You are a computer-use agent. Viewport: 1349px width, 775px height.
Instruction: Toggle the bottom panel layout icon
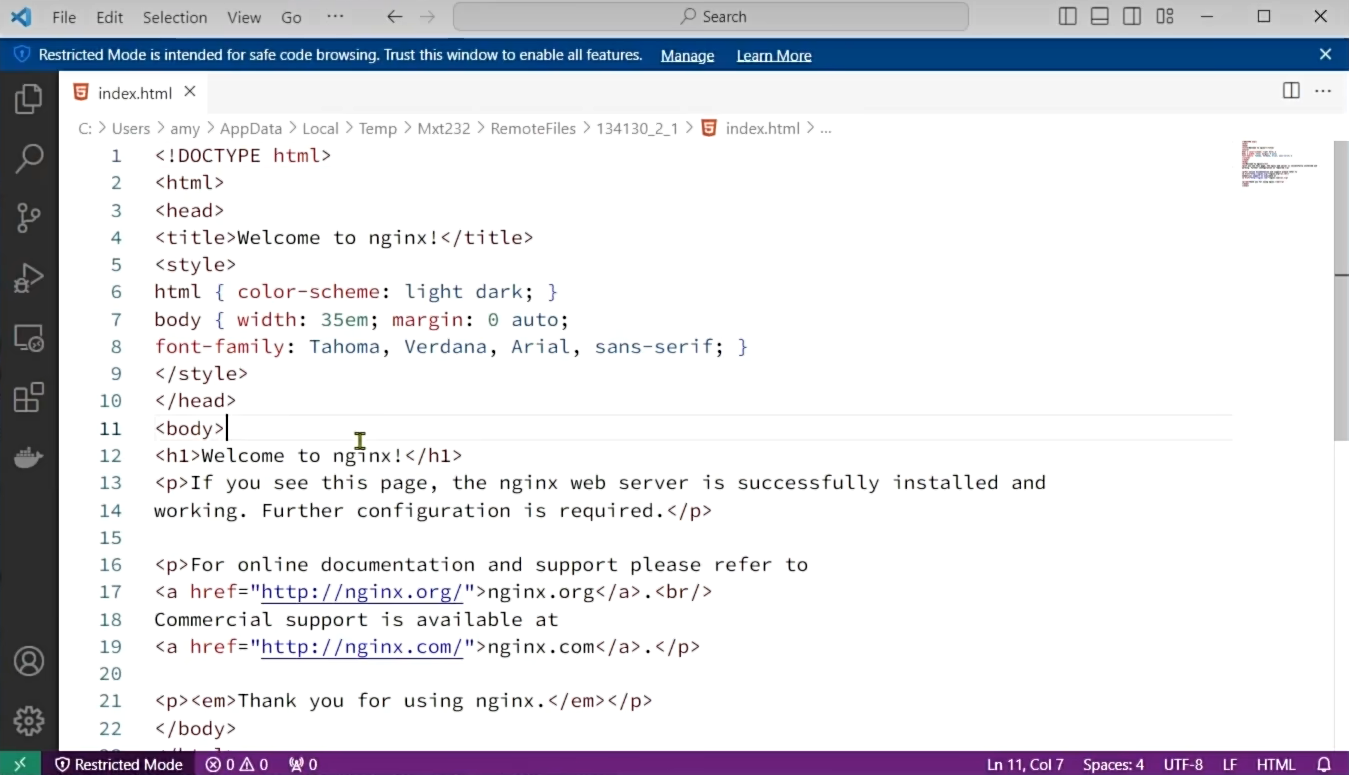pyautogui.click(x=1099, y=16)
